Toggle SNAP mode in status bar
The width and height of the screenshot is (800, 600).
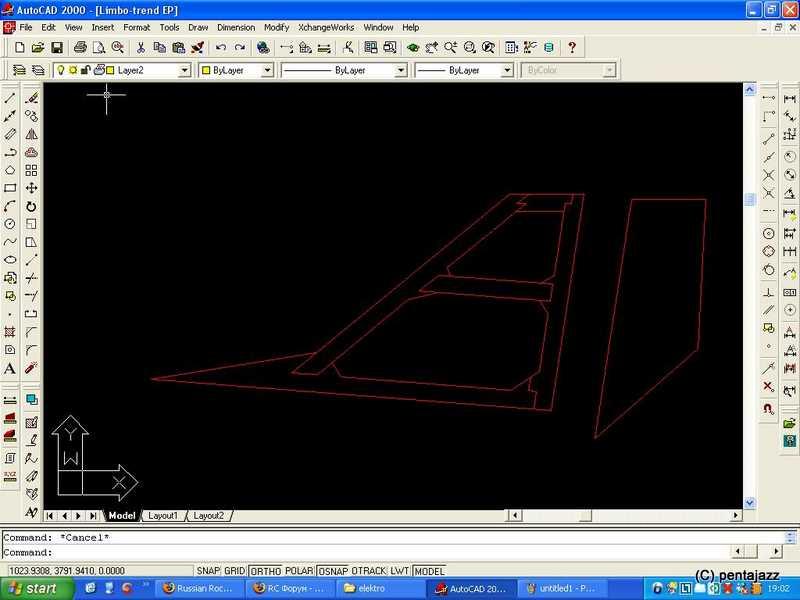(x=208, y=571)
